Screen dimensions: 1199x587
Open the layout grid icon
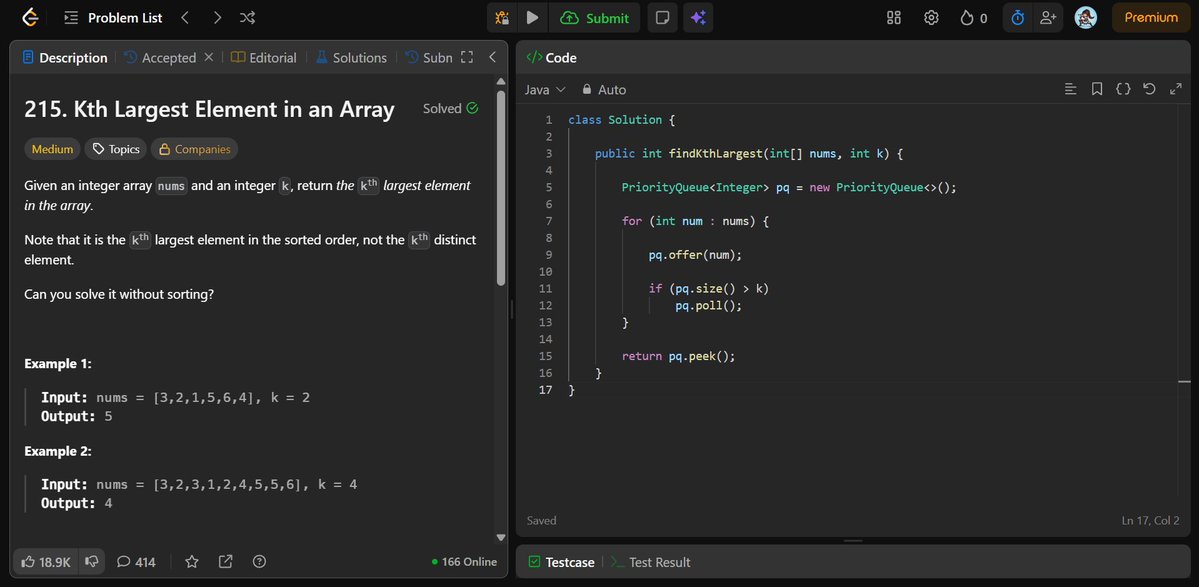[x=894, y=18]
